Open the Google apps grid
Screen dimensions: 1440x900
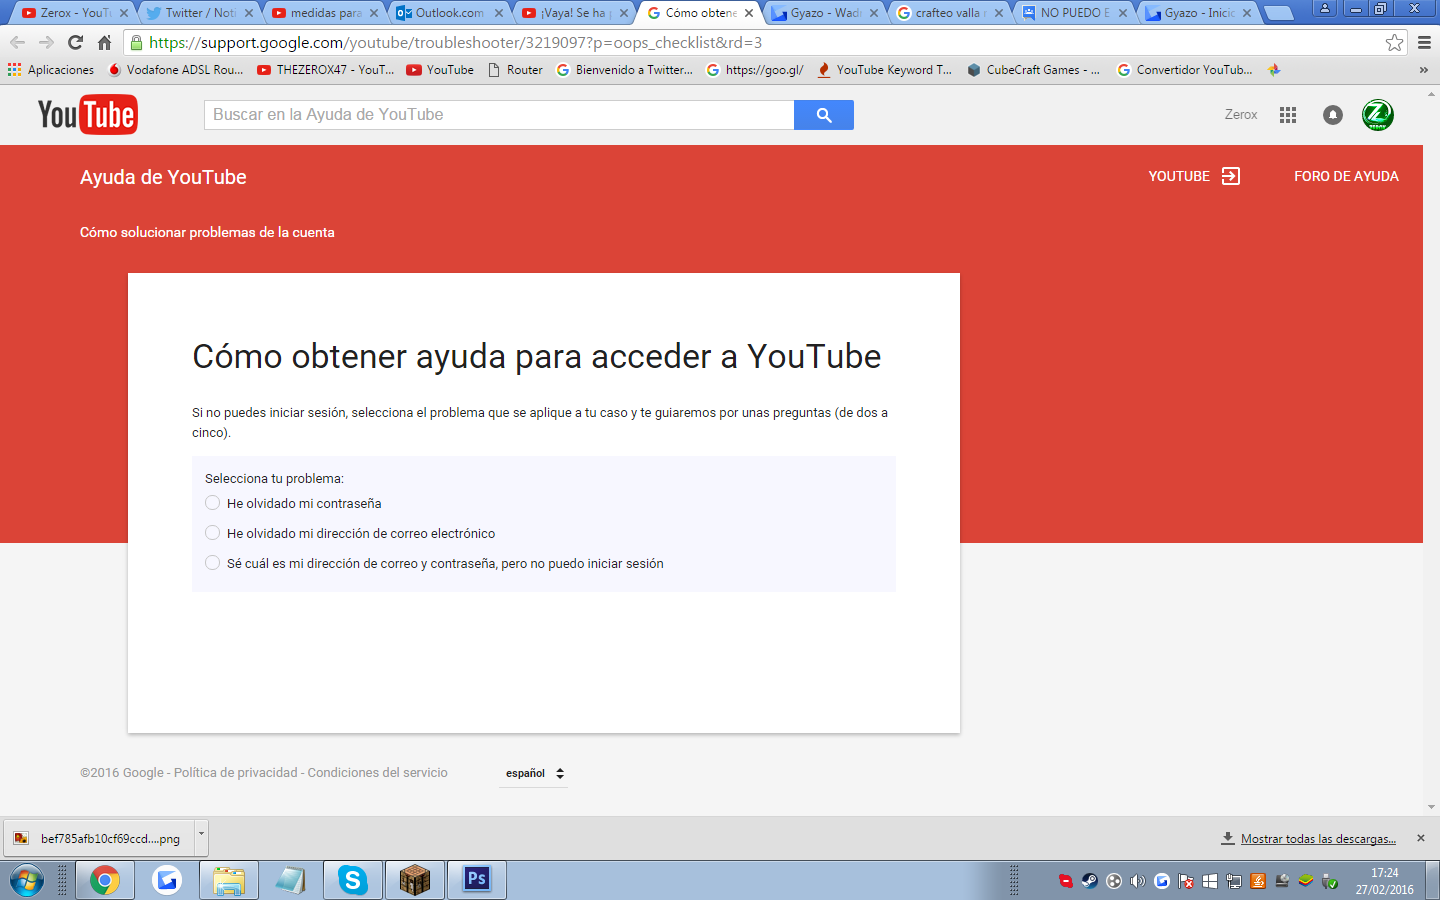coord(1288,115)
